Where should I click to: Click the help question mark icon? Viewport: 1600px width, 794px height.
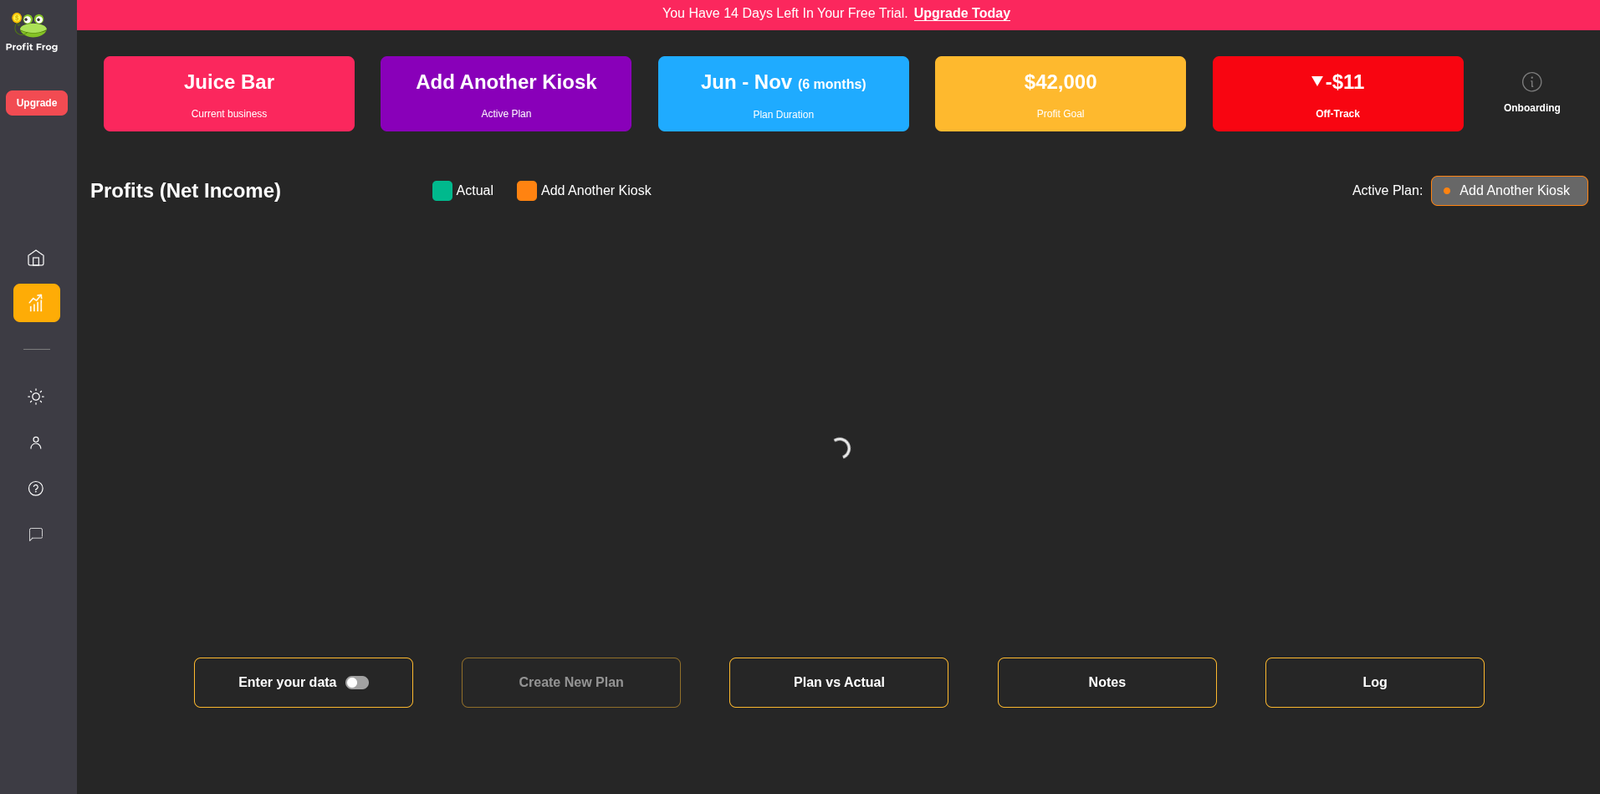point(36,489)
